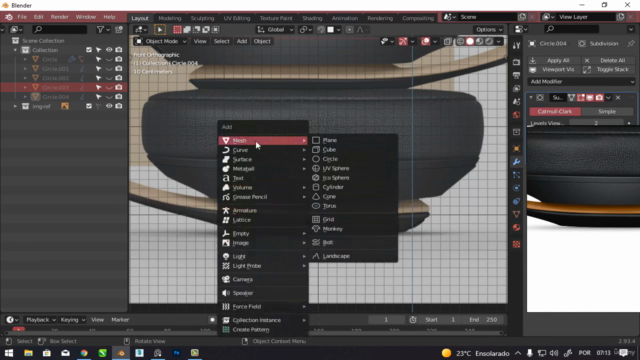Open the Modifier properties wrench icon
The height and width of the screenshot is (360, 640).
(516, 162)
